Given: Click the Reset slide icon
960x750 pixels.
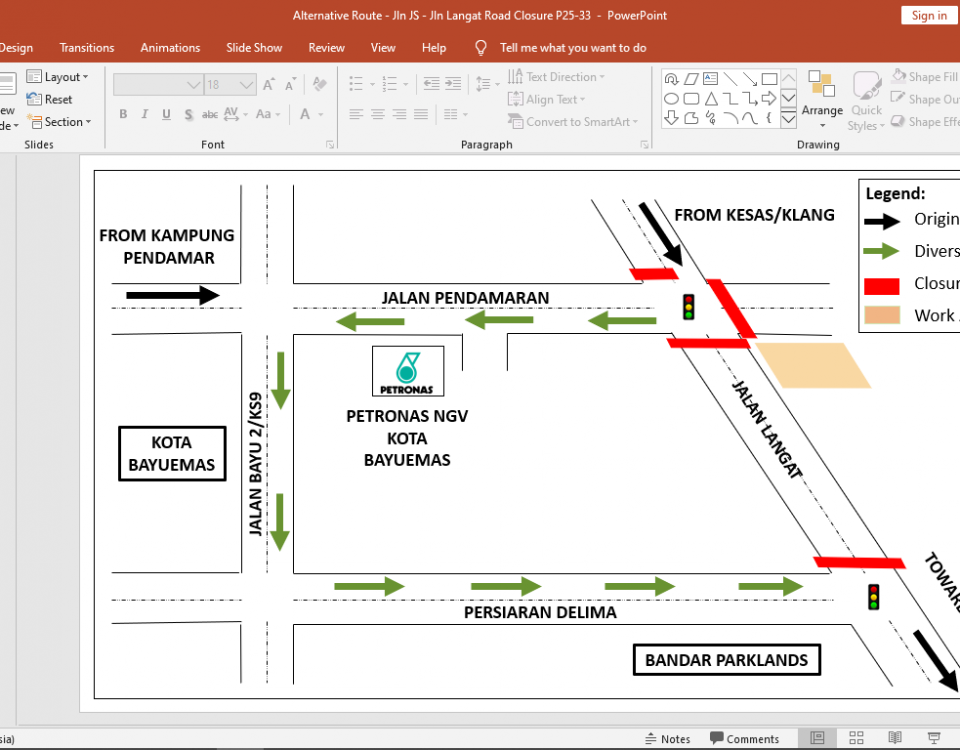Looking at the screenshot, I should pos(34,99).
